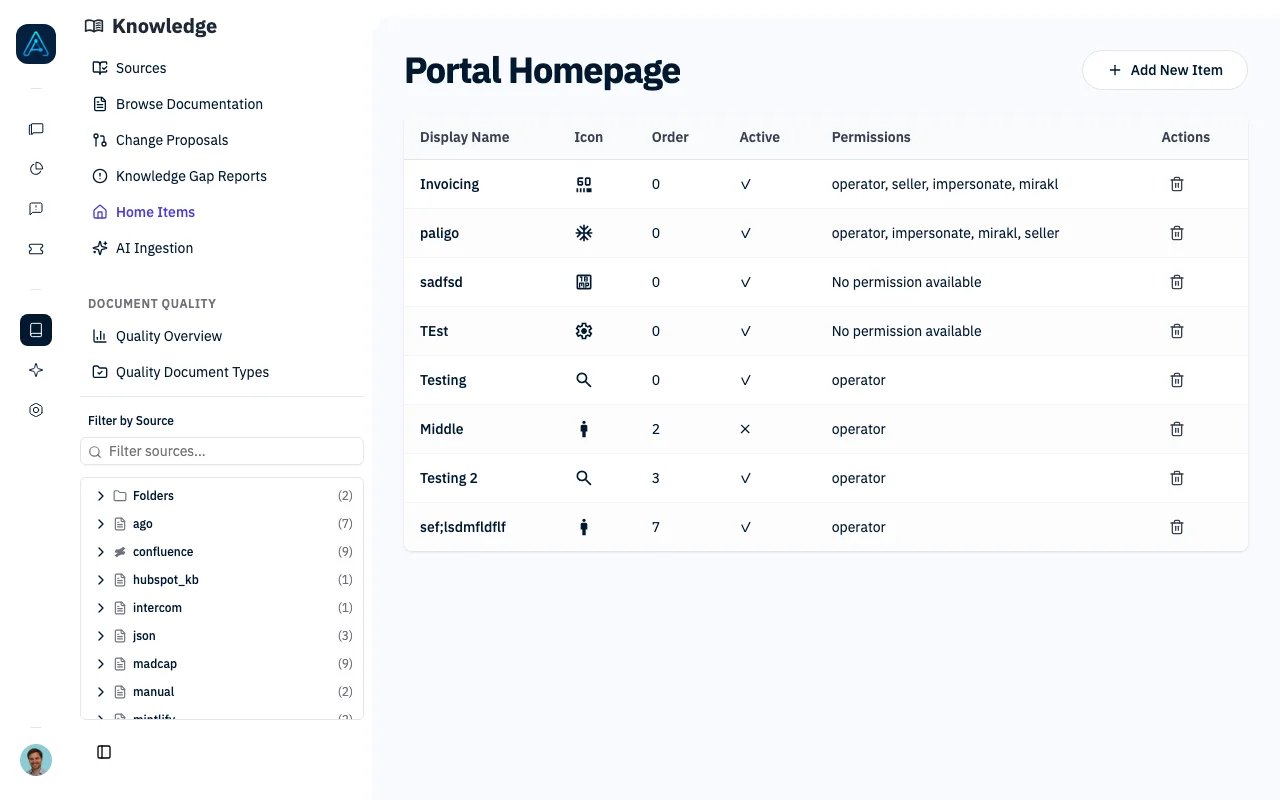This screenshot has width=1280, height=800.
Task: Expand the intercom source node
Action: click(x=101, y=608)
